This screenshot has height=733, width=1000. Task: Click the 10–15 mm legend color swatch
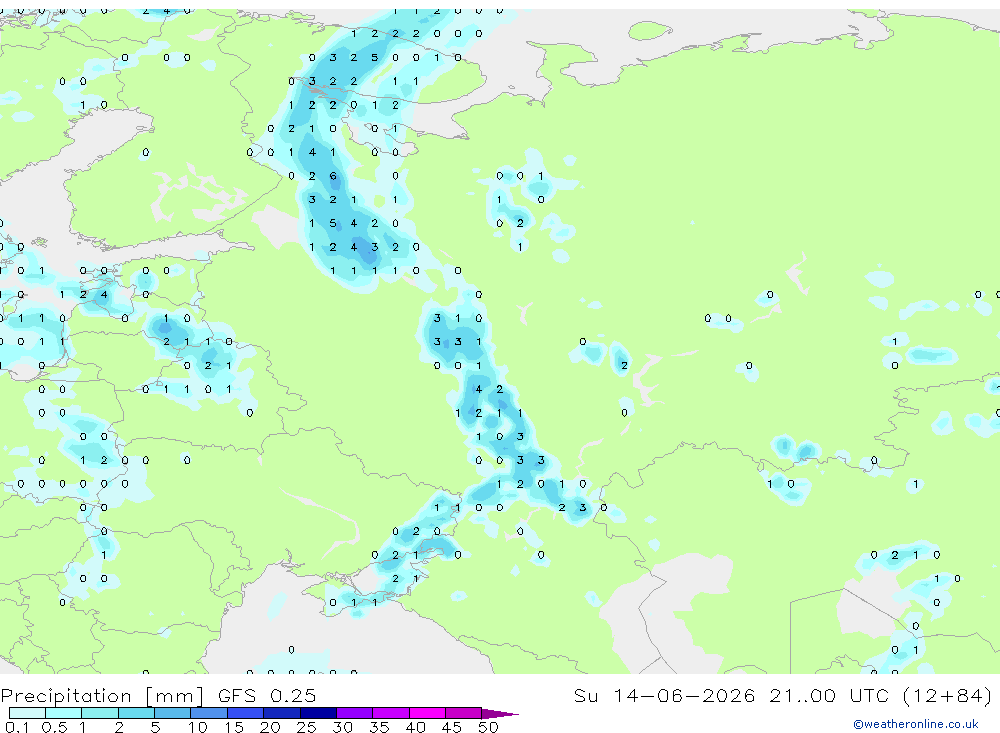(x=209, y=713)
